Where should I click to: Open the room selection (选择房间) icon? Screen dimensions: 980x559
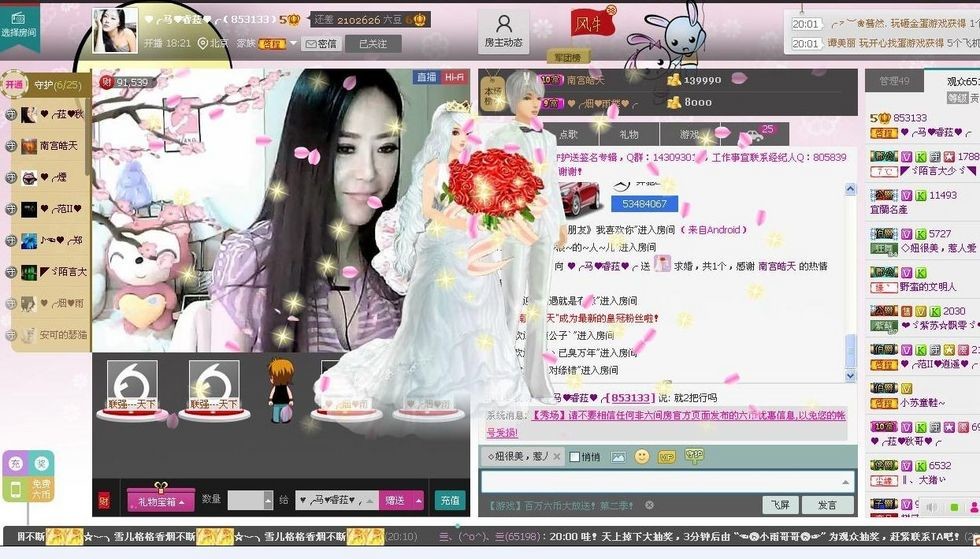pos(19,26)
